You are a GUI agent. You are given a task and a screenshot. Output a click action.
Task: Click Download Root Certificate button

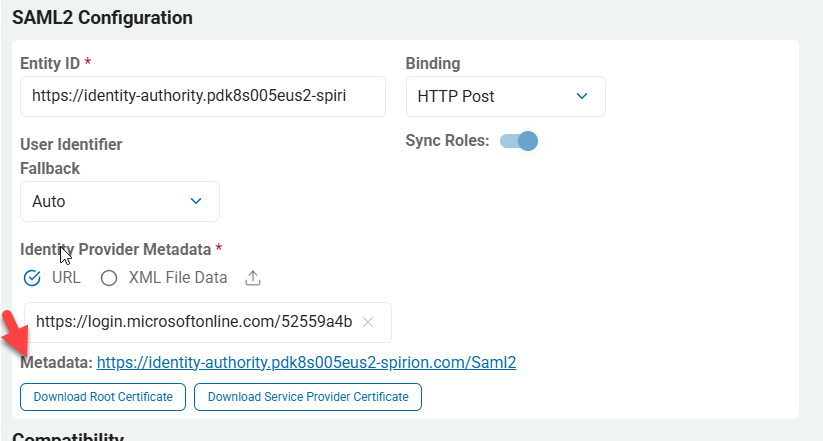[103, 397]
